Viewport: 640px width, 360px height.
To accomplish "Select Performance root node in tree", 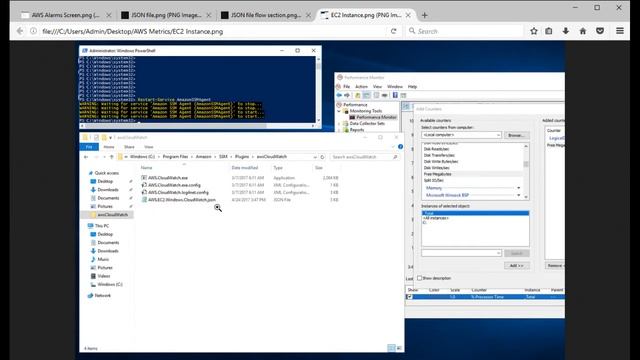I will click(355, 105).
